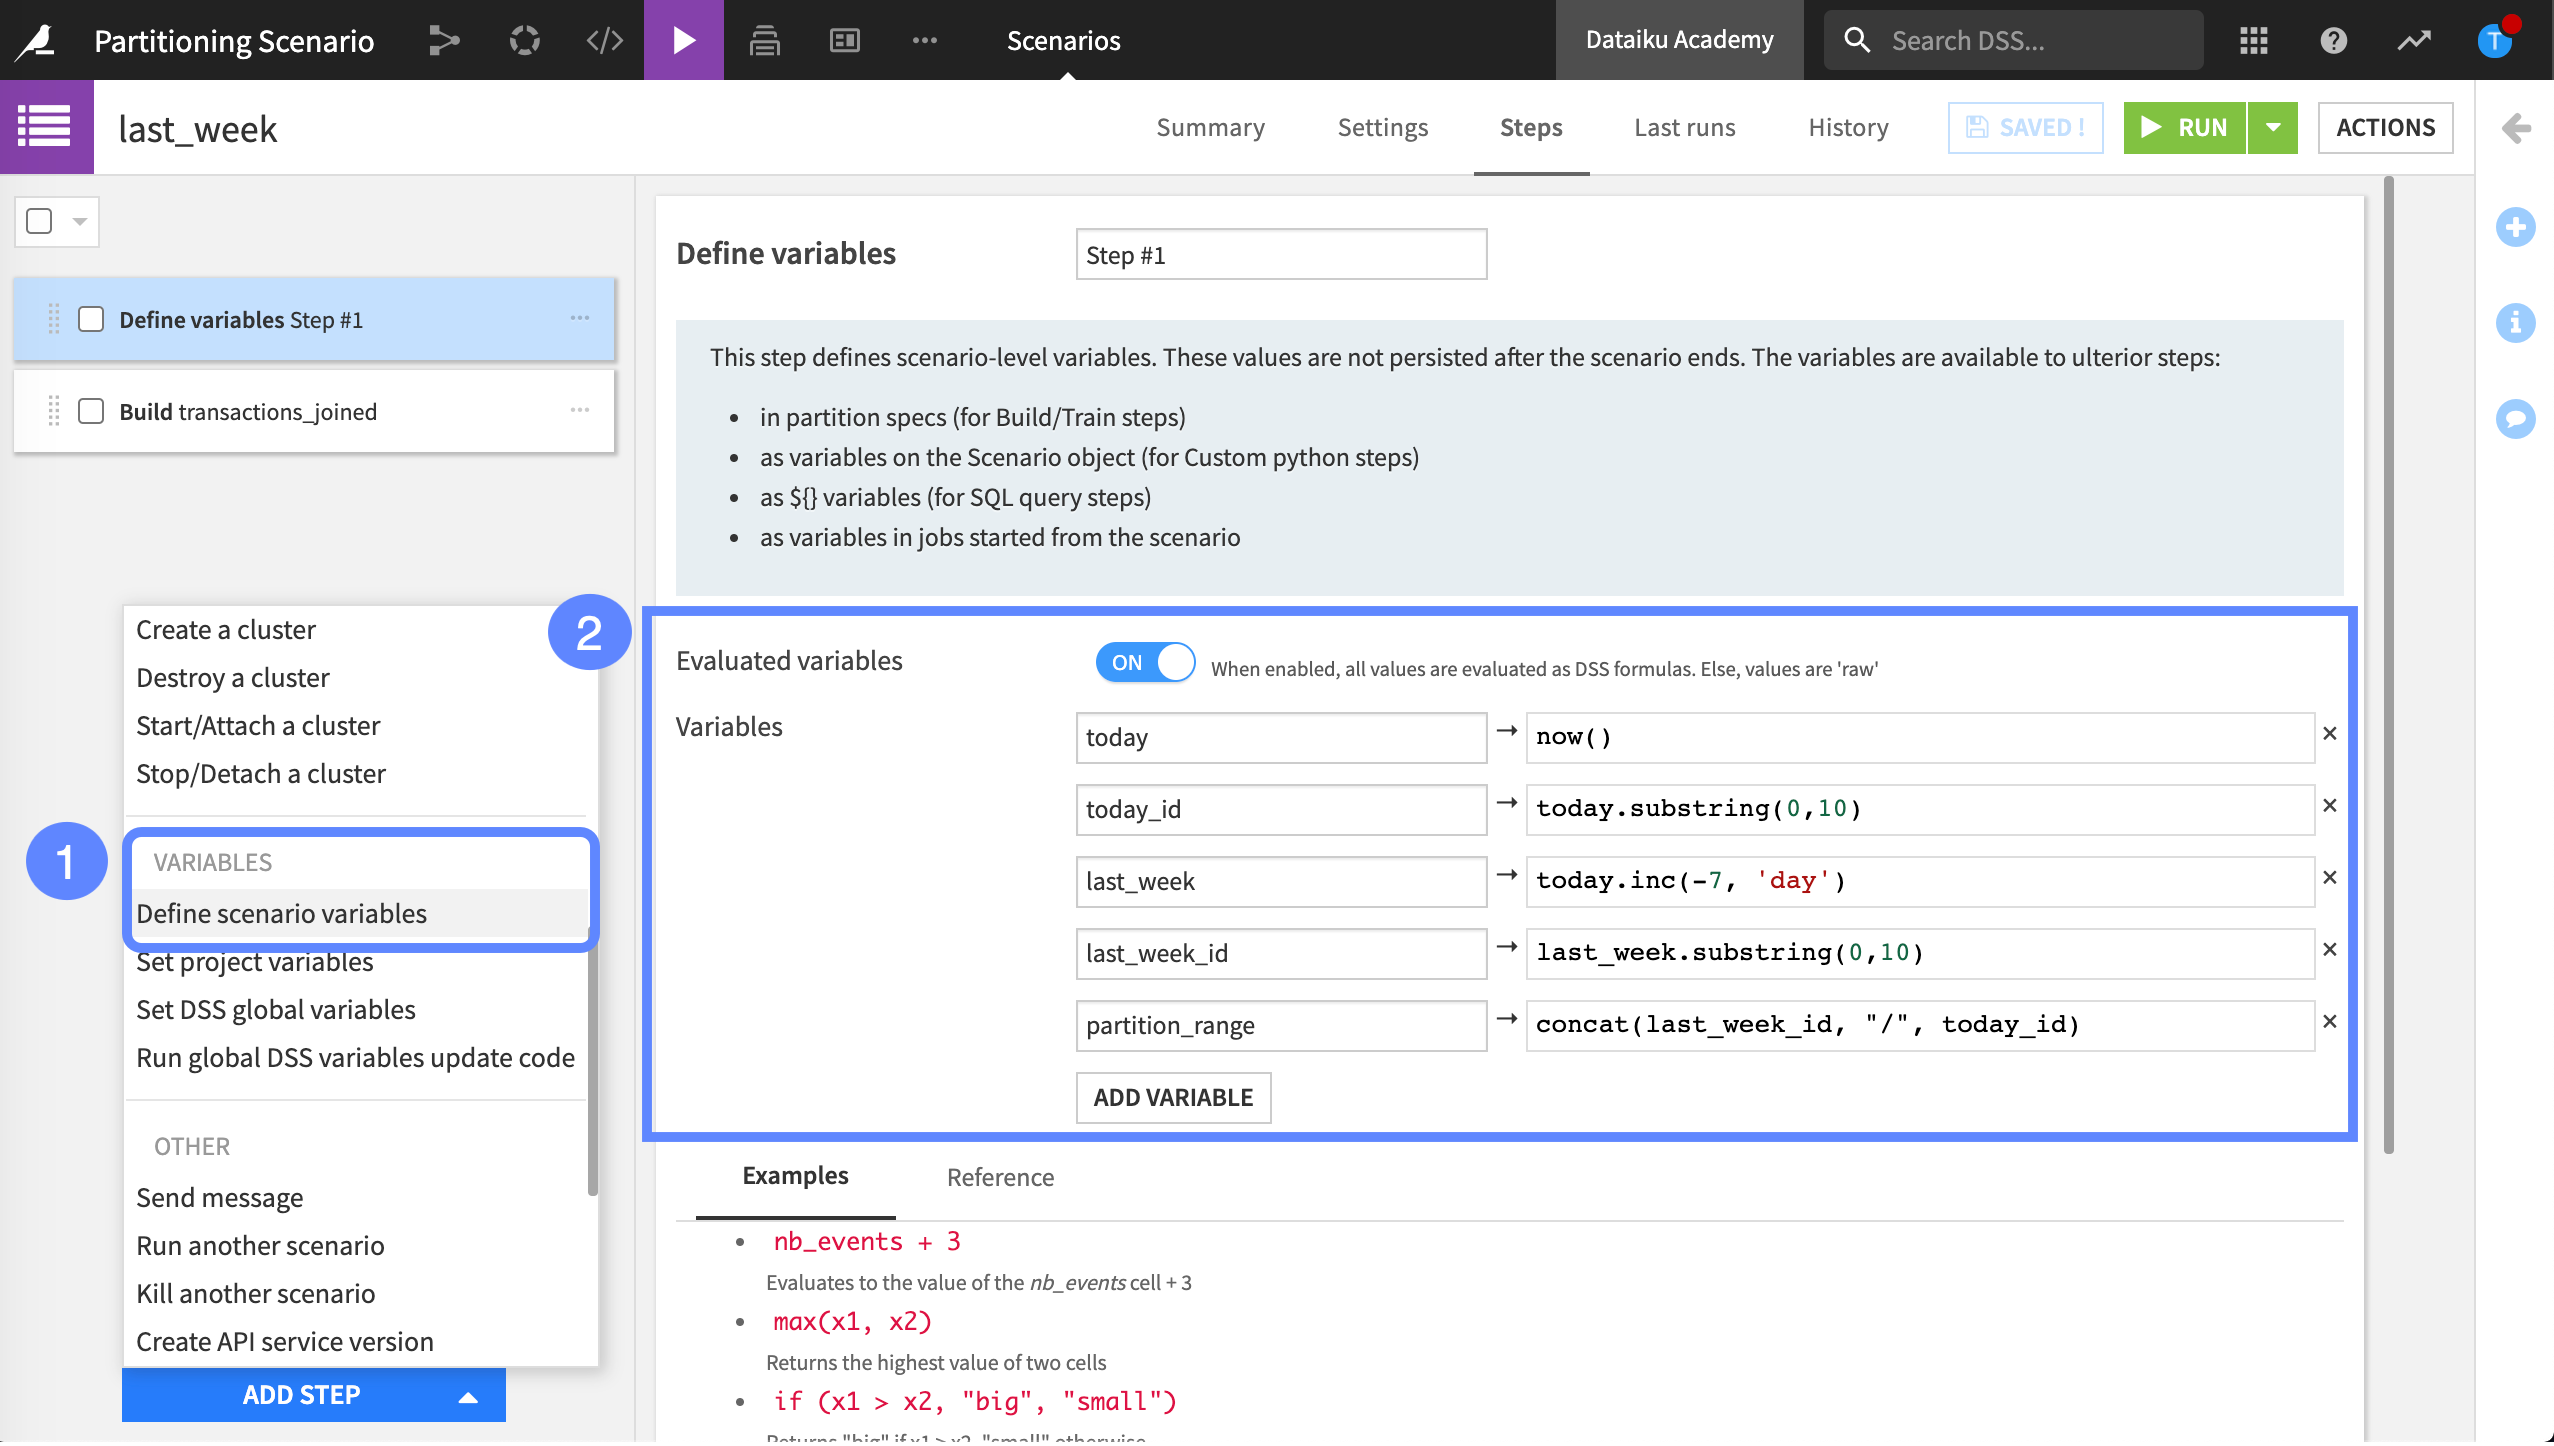The height and width of the screenshot is (1446, 2554).
Task: Check the Build transactions_joined checkbox
Action: click(89, 411)
